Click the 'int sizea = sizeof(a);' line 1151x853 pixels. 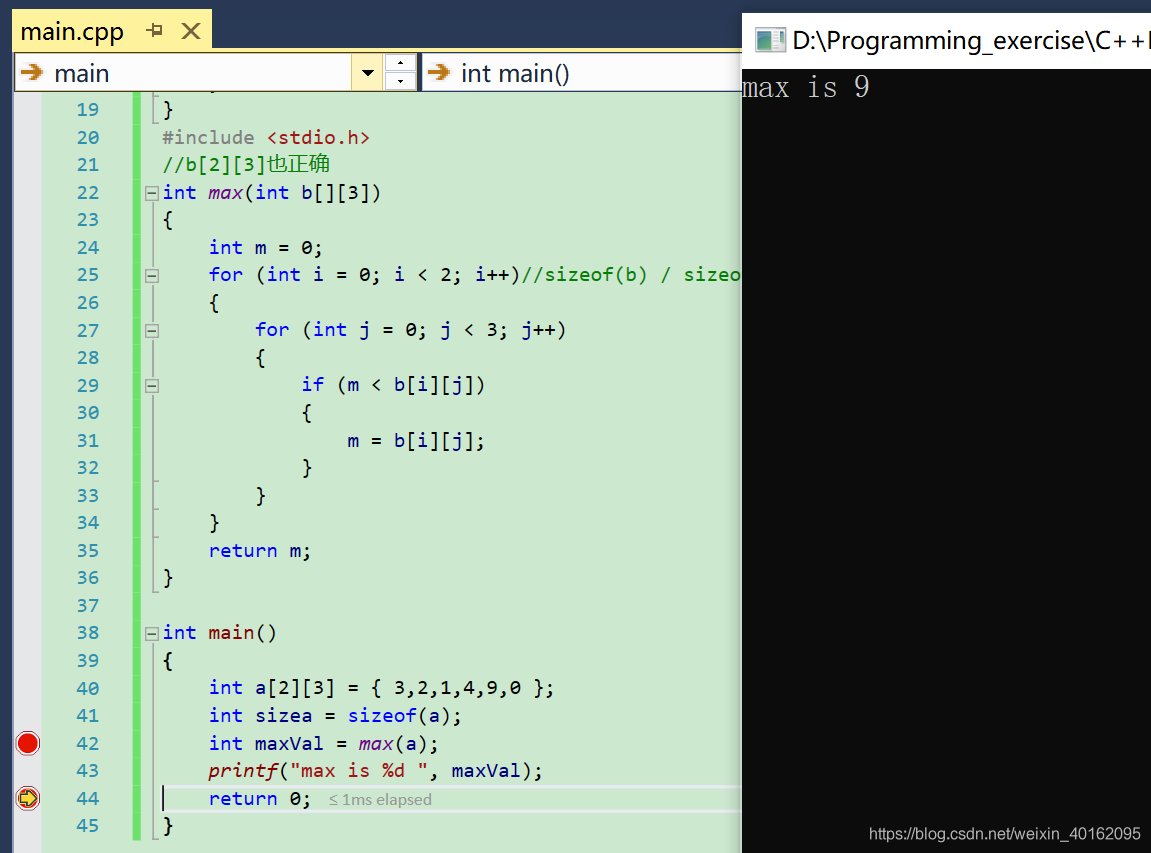[335, 716]
